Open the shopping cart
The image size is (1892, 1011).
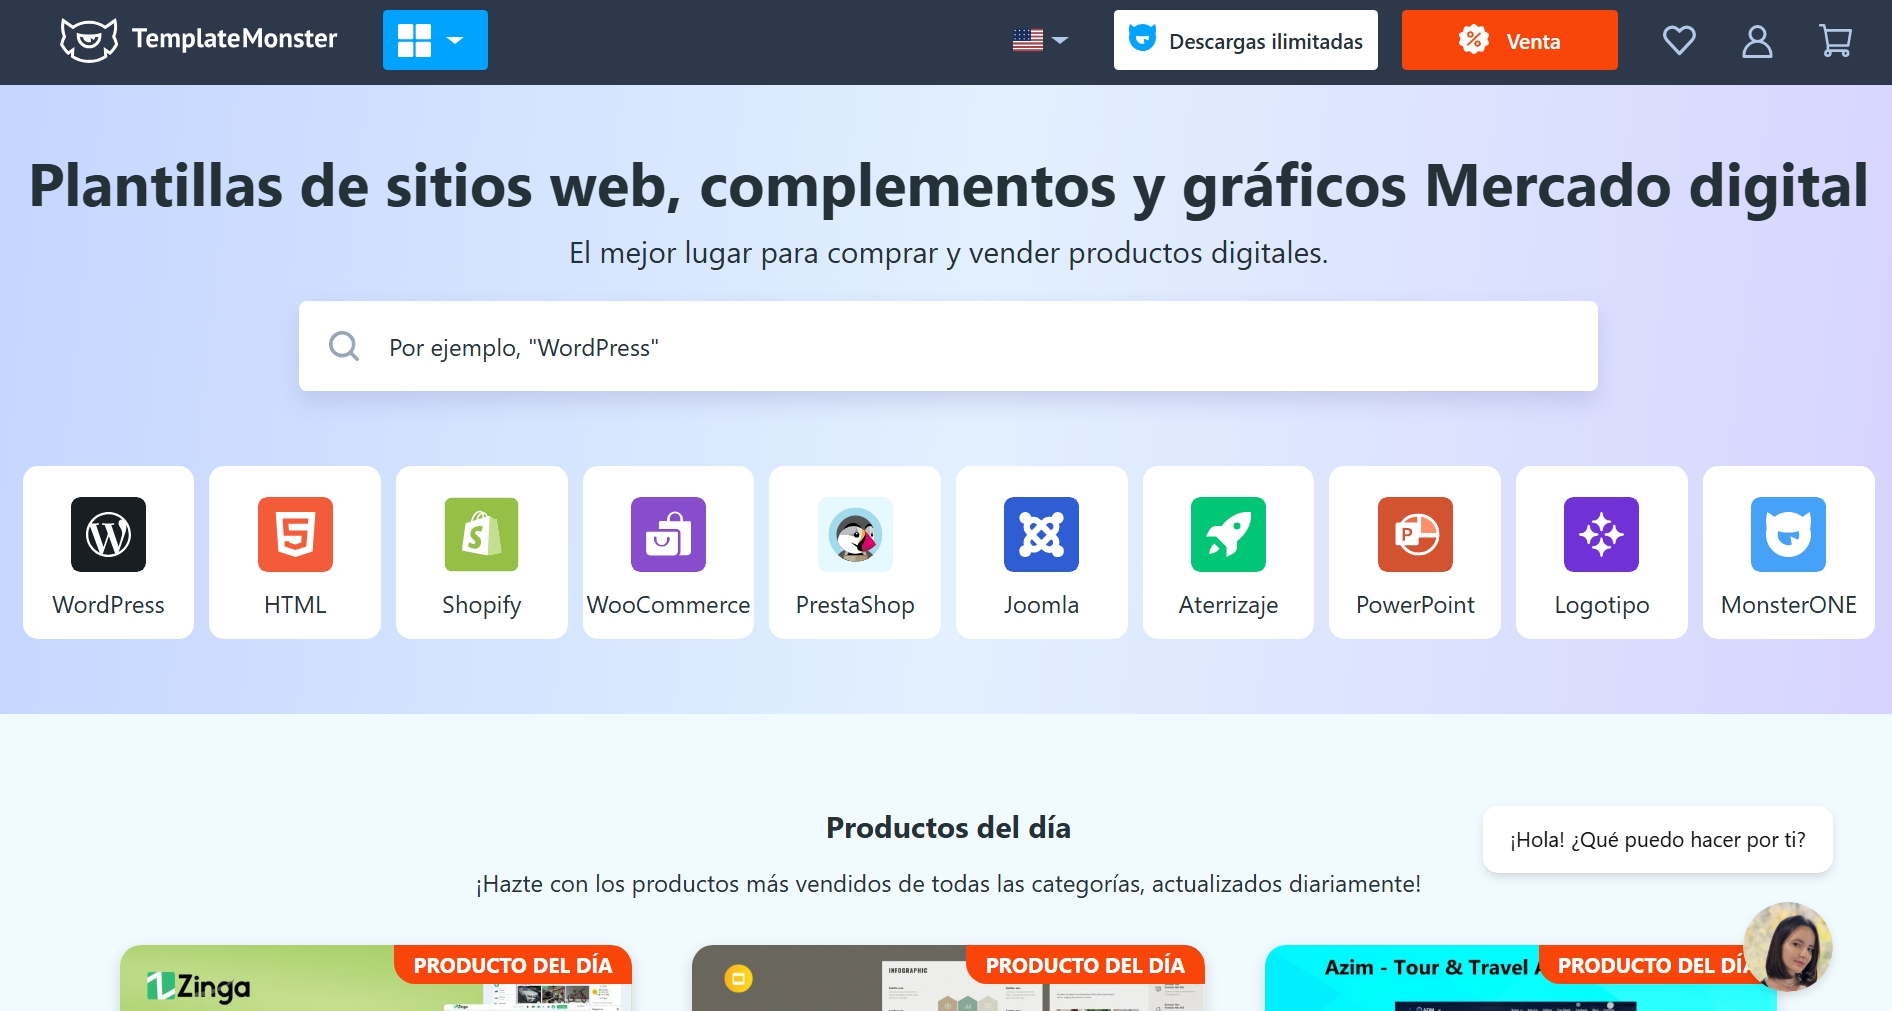coord(1835,41)
